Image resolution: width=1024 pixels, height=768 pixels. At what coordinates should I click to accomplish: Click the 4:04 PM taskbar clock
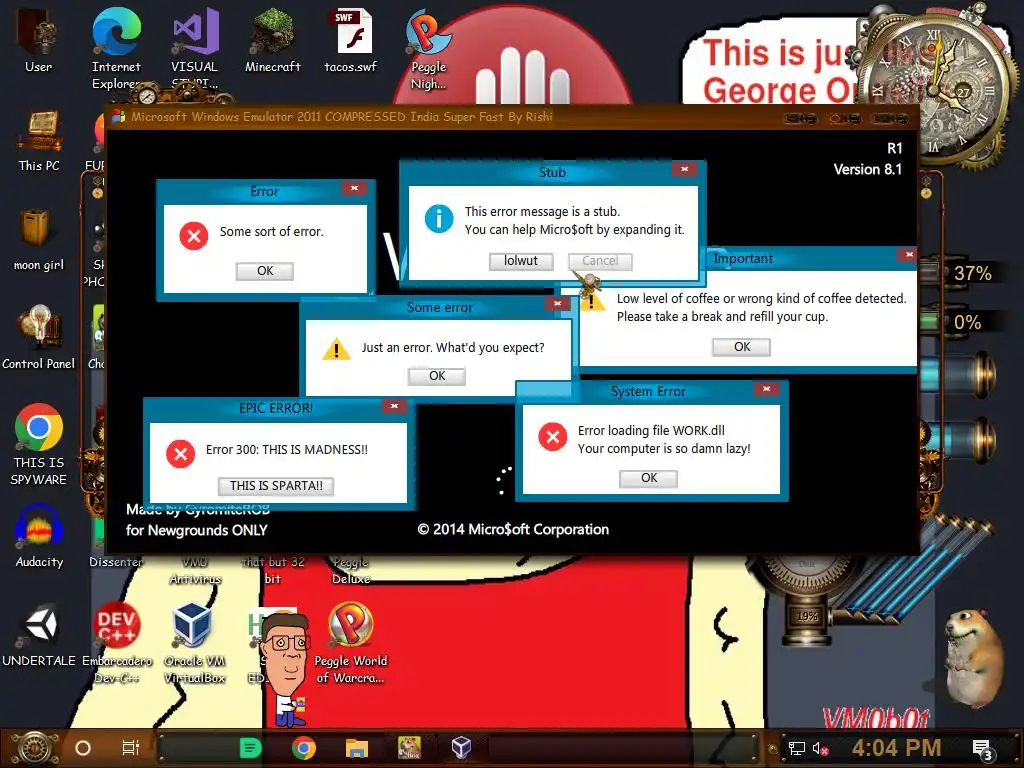click(x=896, y=748)
